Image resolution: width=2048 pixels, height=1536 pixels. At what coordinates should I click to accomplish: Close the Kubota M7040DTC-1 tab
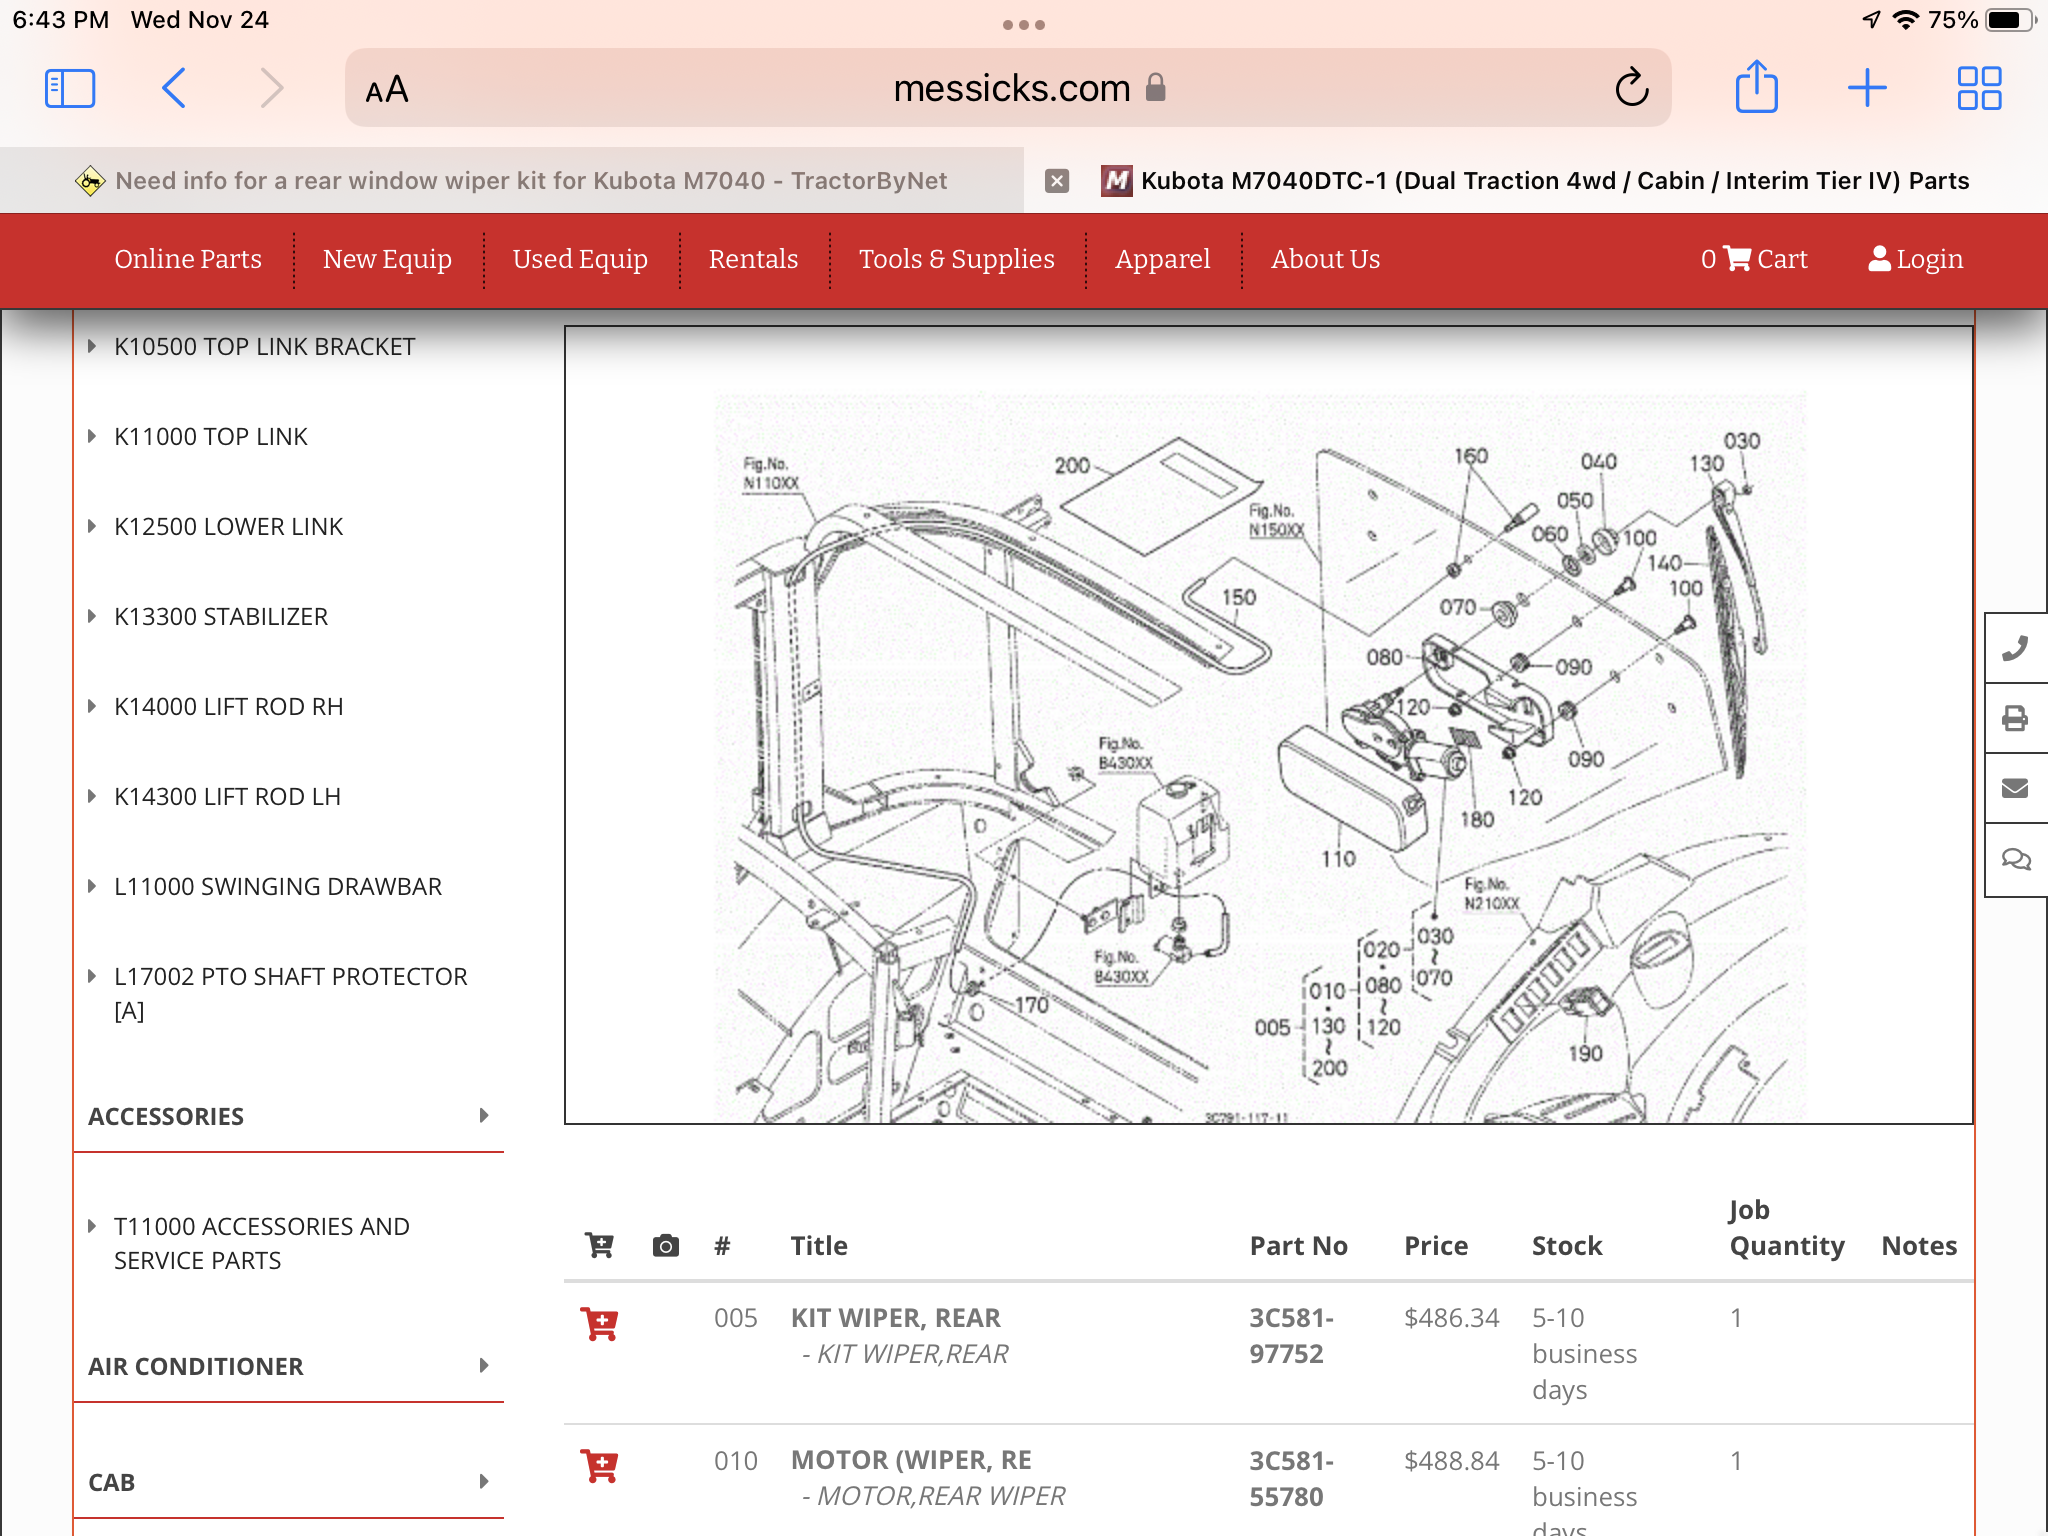click(1057, 181)
